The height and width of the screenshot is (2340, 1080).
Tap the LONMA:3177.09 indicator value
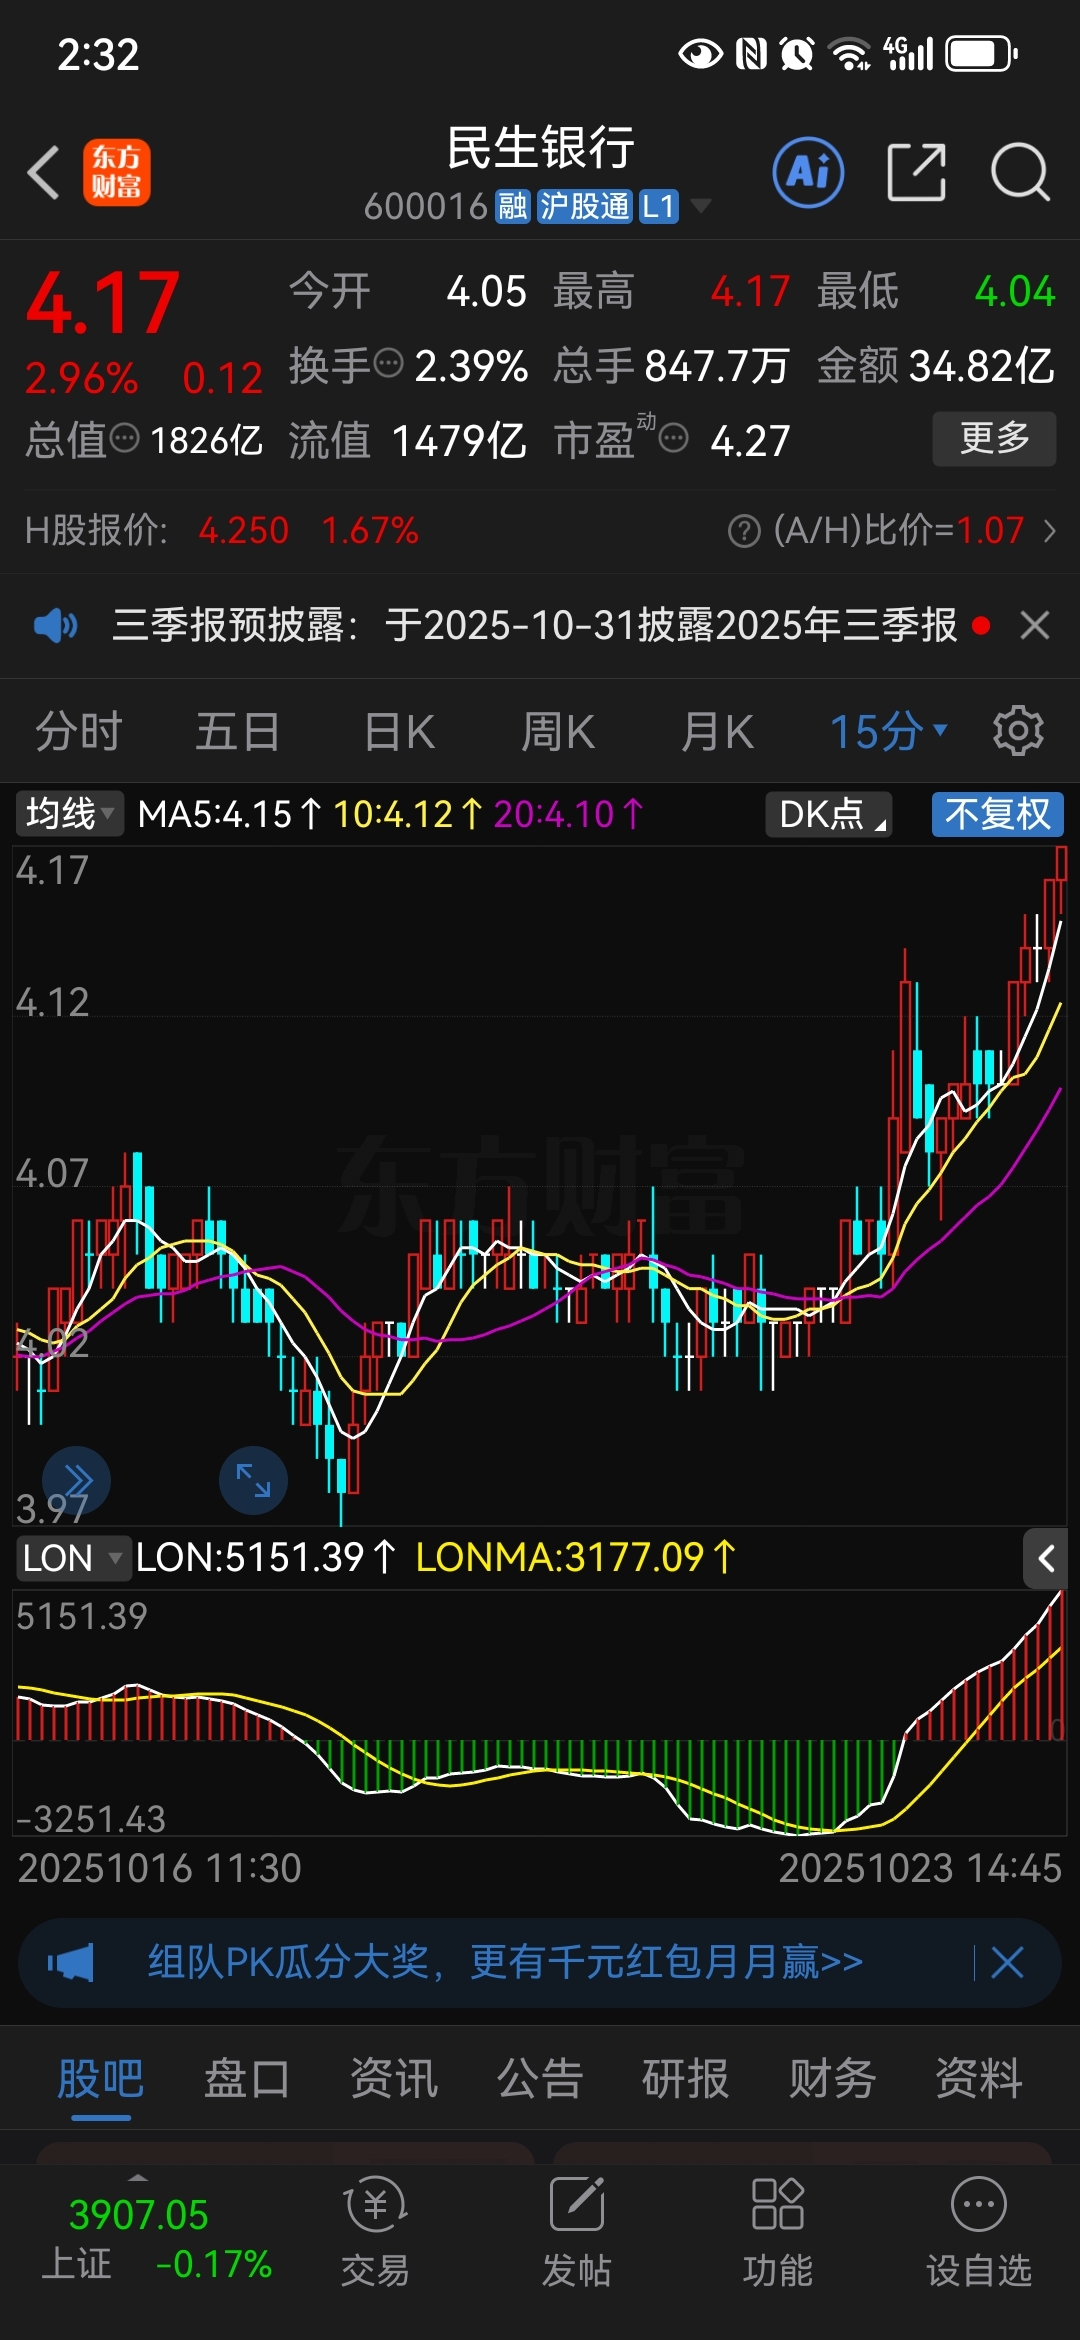pos(576,1557)
